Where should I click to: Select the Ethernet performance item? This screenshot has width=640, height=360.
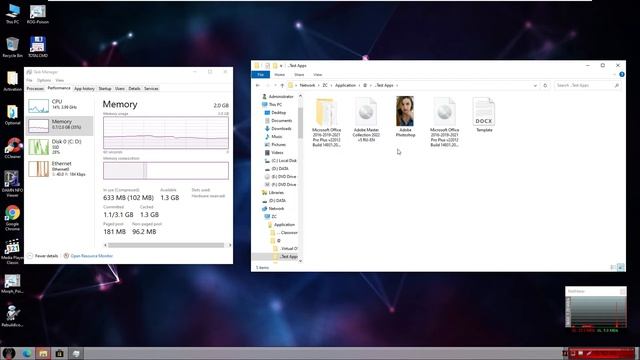(x=60, y=169)
